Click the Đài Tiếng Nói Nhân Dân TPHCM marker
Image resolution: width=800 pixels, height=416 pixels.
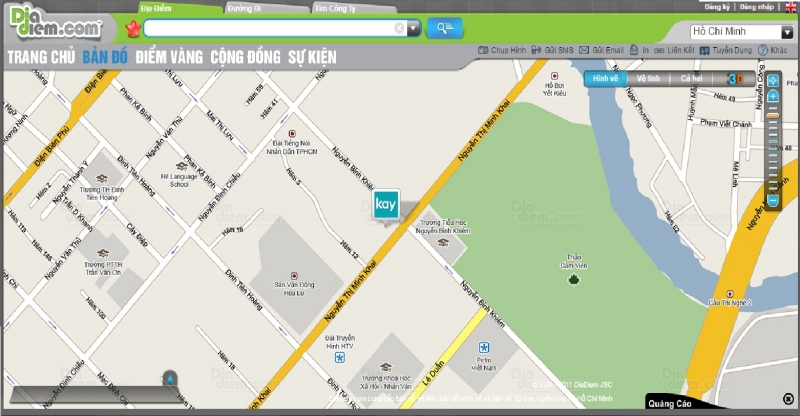292,134
